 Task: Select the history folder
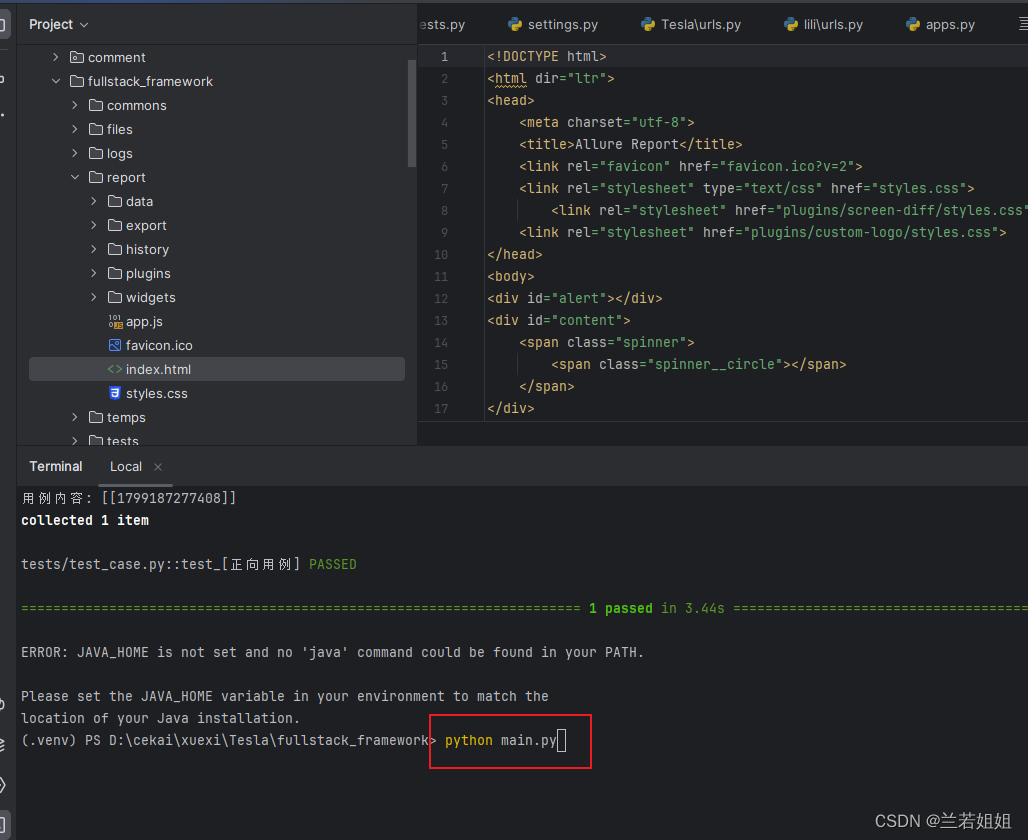coord(148,249)
